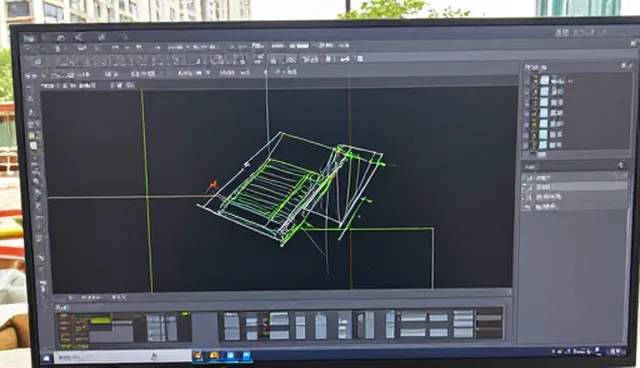Click the red marker on the canvas
The width and height of the screenshot is (640, 368).
(x=213, y=185)
